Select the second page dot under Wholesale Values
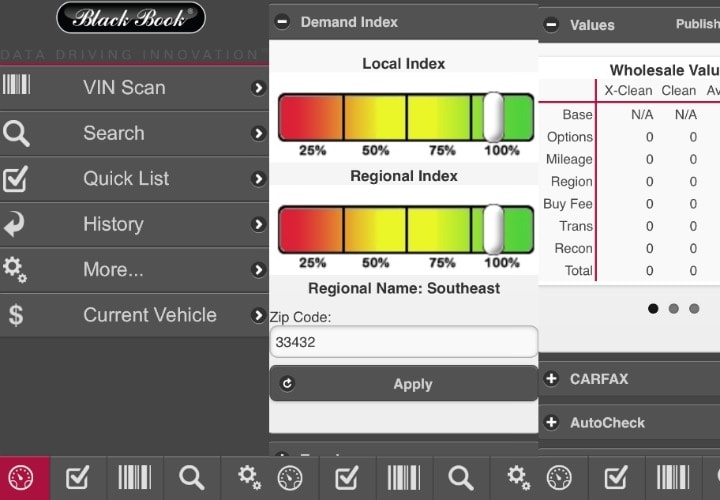This screenshot has width=720, height=500. 674,309
